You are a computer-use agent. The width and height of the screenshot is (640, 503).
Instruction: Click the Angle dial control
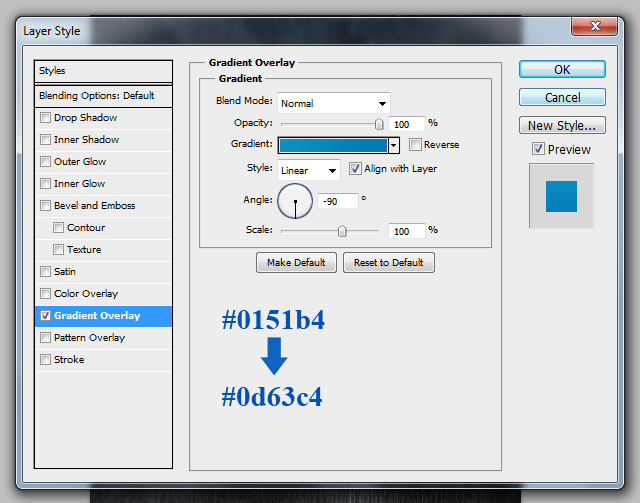[x=295, y=201]
